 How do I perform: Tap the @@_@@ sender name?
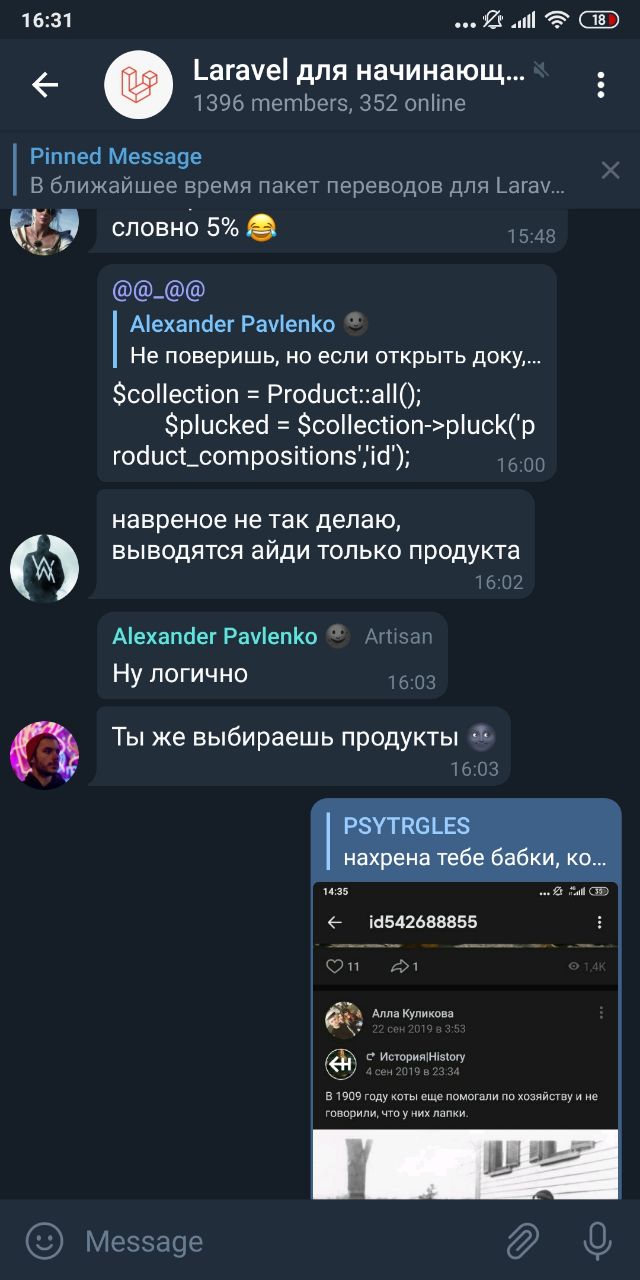pyautogui.click(x=158, y=290)
